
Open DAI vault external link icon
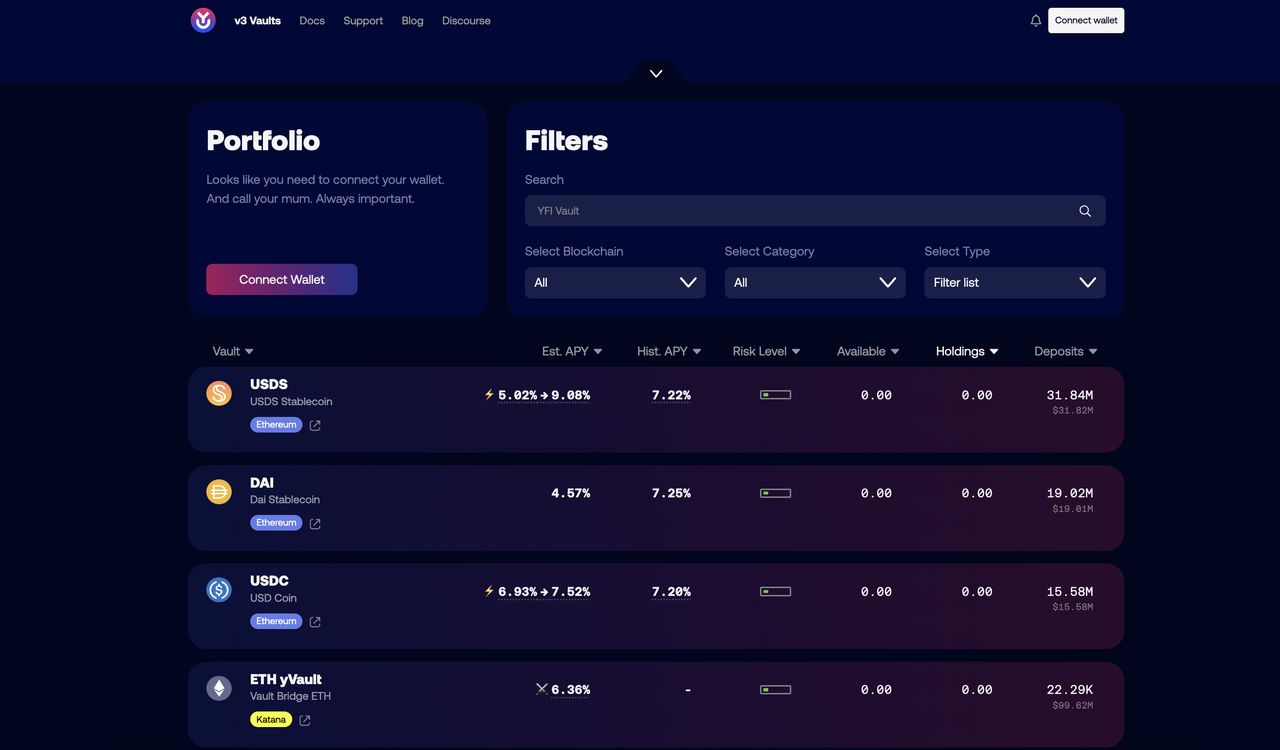[315, 523]
